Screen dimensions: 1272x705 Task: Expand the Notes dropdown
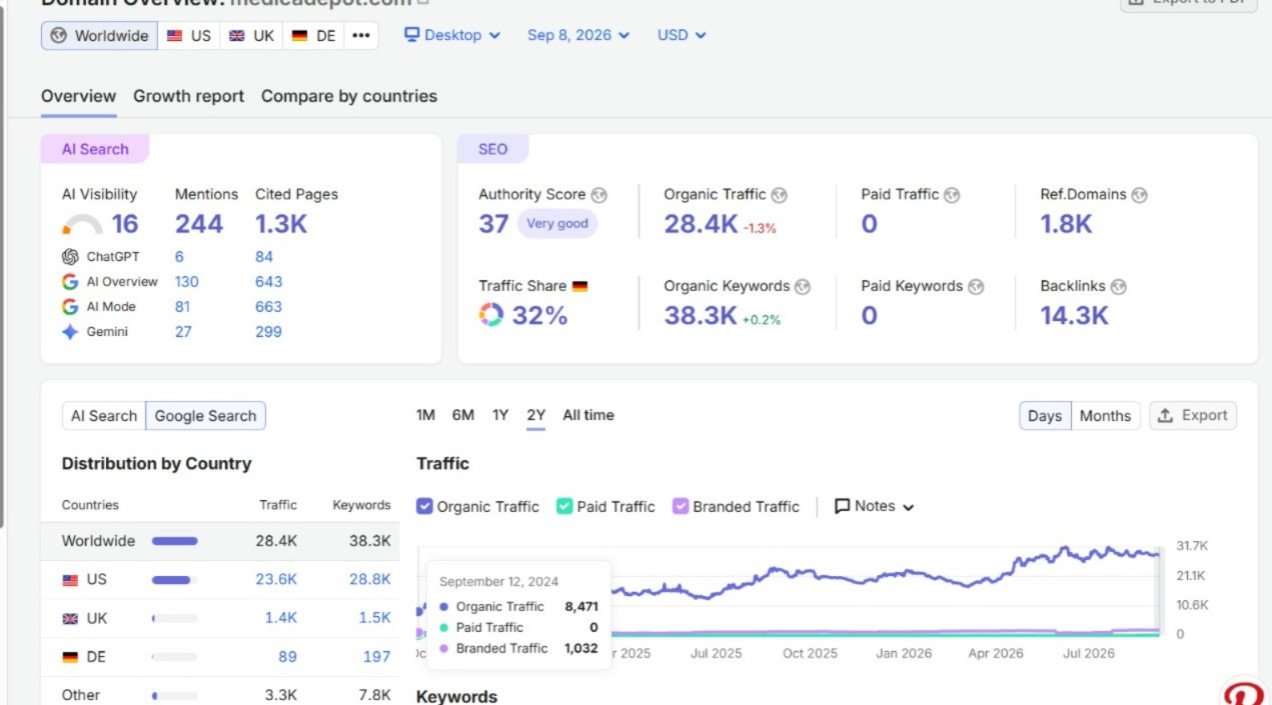tap(875, 506)
